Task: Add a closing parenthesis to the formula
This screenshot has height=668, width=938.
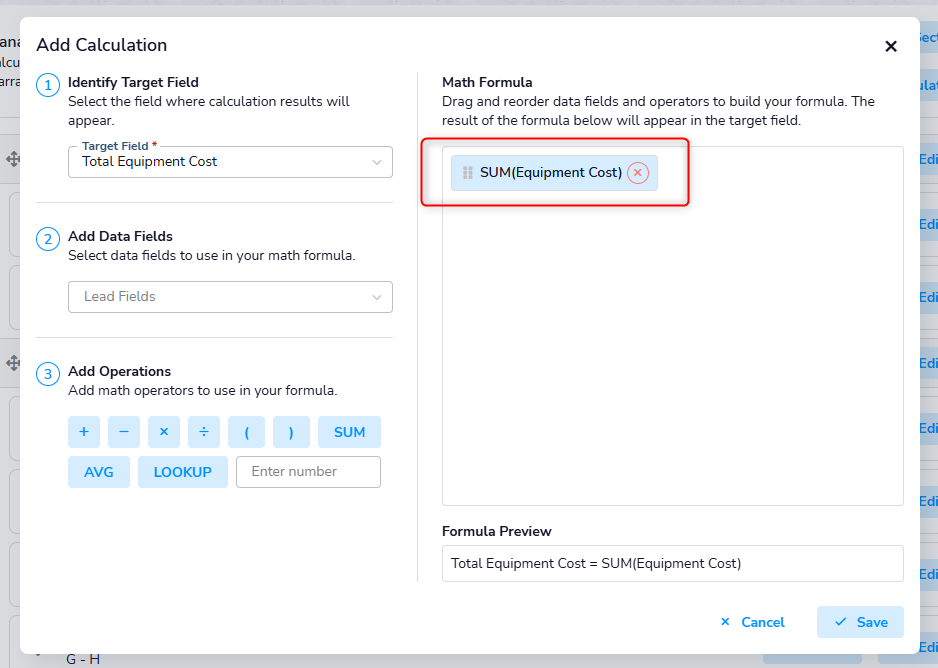Action: click(291, 432)
